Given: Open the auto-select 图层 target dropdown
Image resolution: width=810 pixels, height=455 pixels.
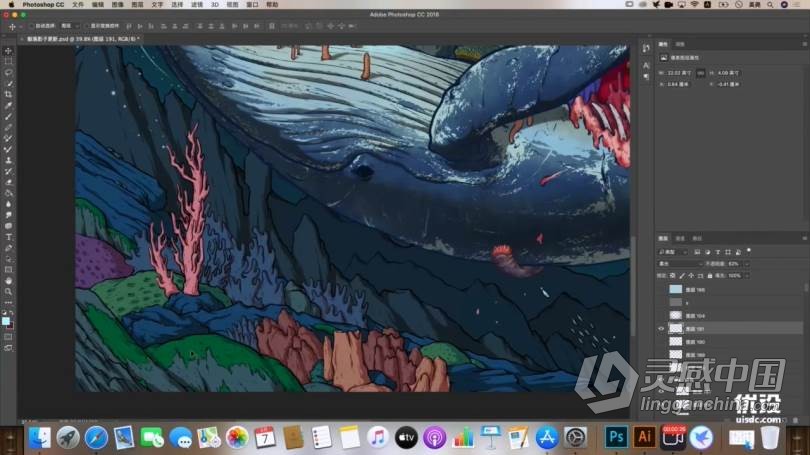Looking at the screenshot, I should pos(70,27).
